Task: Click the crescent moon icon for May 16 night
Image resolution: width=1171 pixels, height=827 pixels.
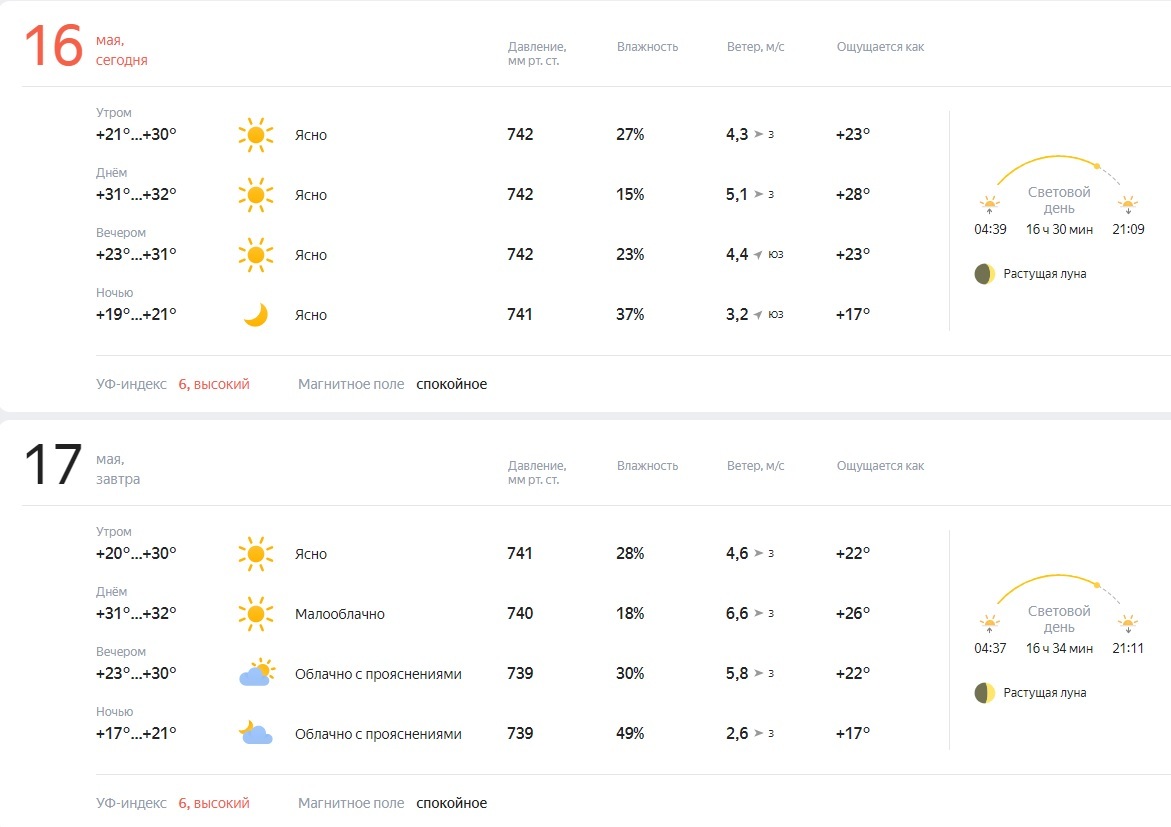Action: (256, 315)
